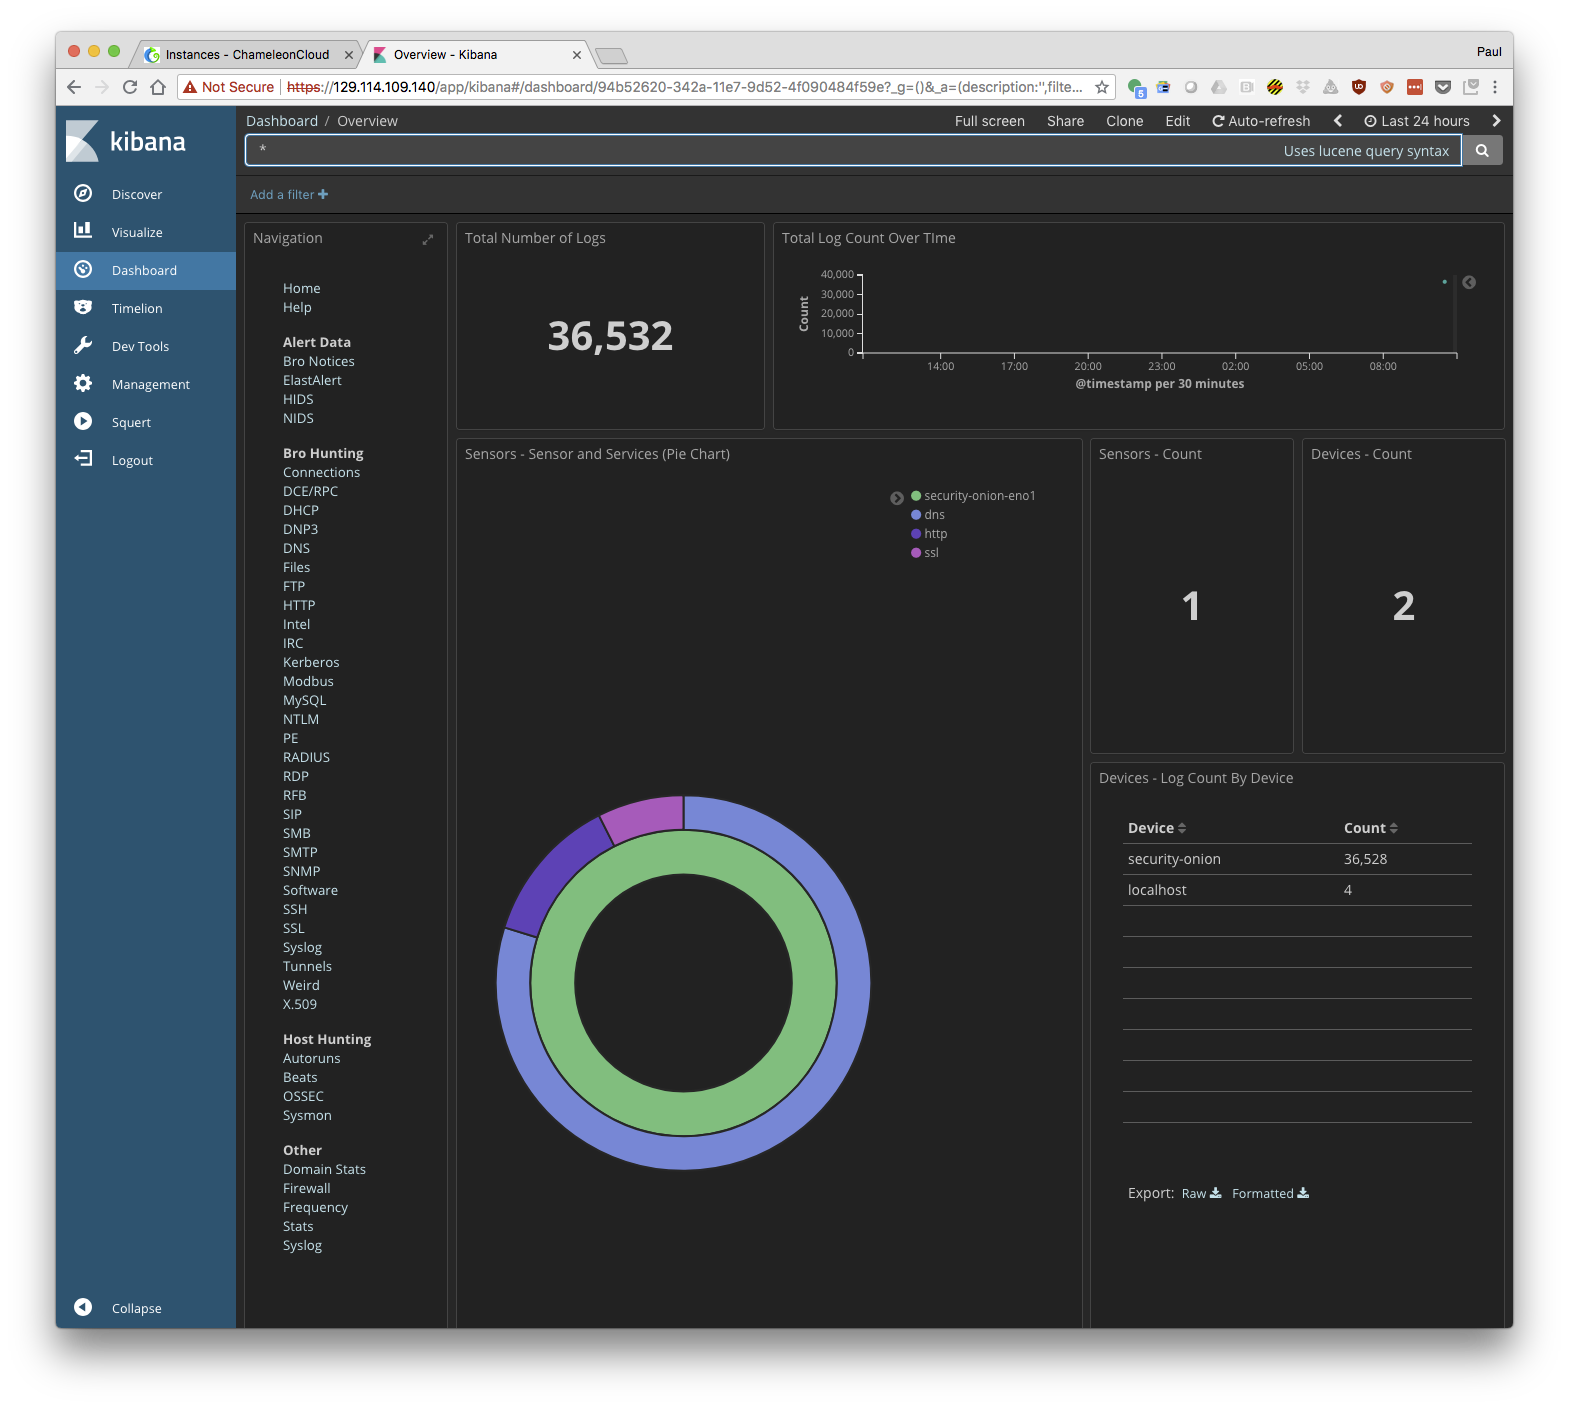Open a new browser tab
The image size is (1569, 1408).
tap(611, 55)
